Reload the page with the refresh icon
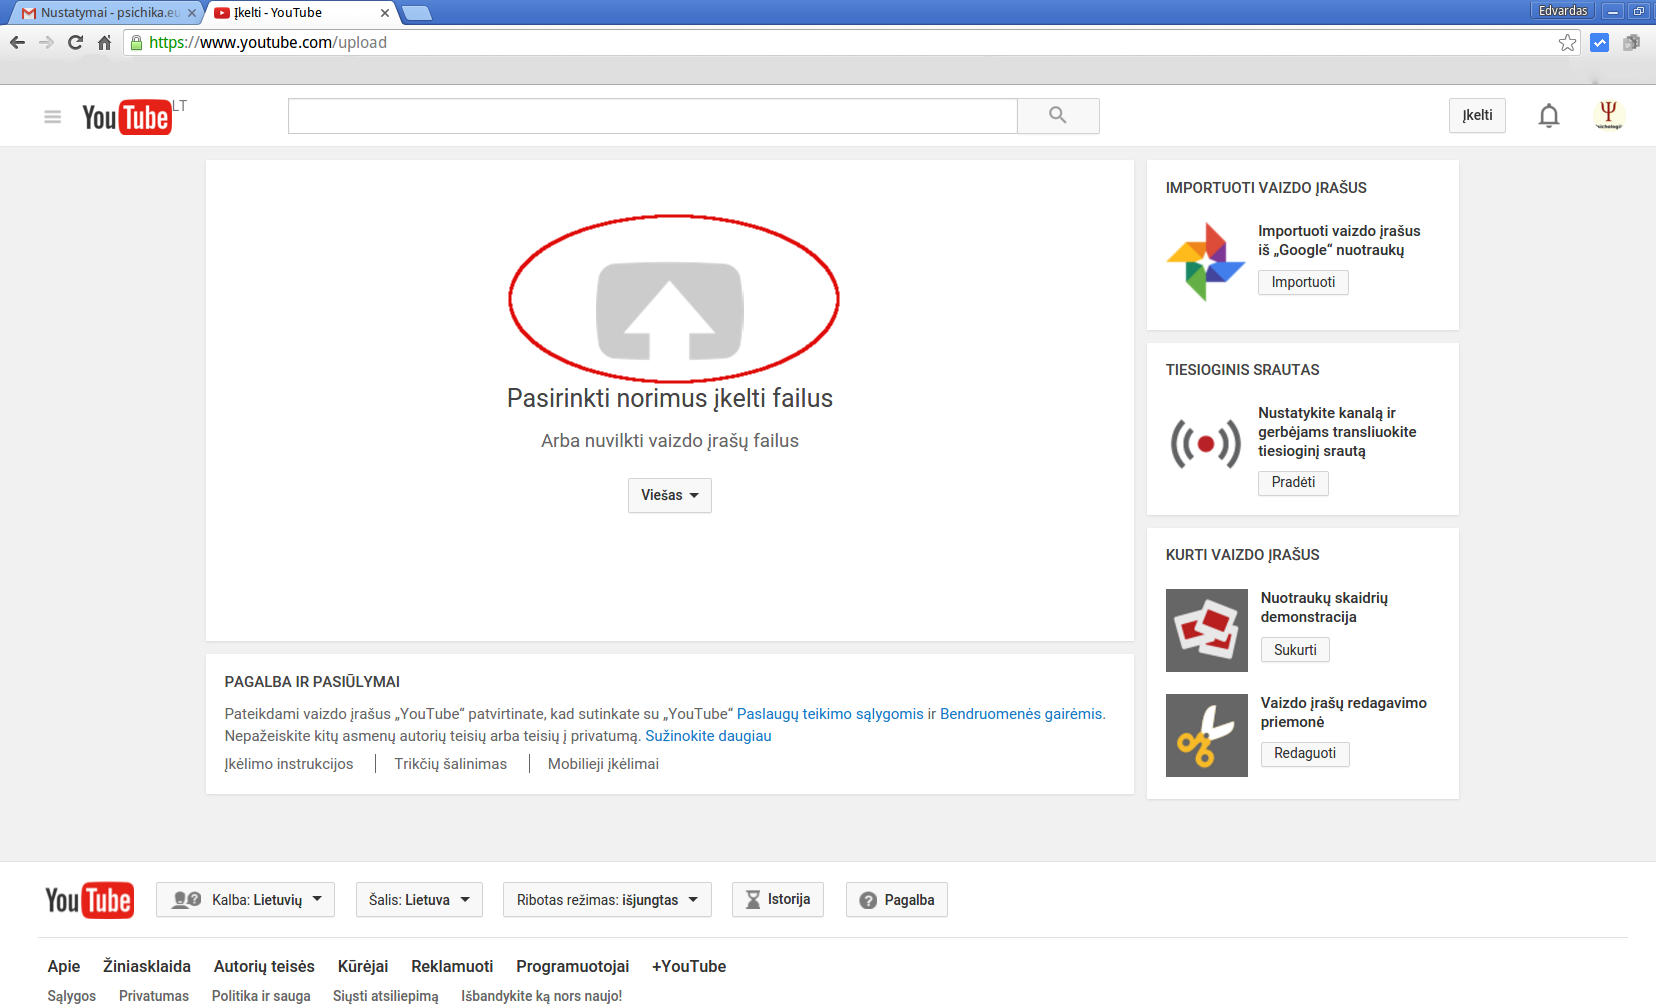 point(75,42)
